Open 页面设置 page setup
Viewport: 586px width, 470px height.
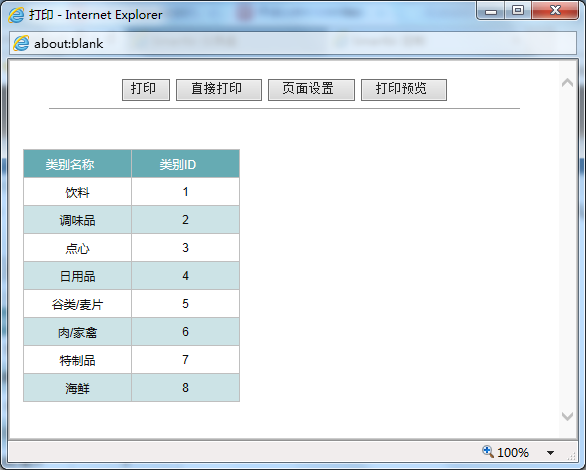(311, 90)
